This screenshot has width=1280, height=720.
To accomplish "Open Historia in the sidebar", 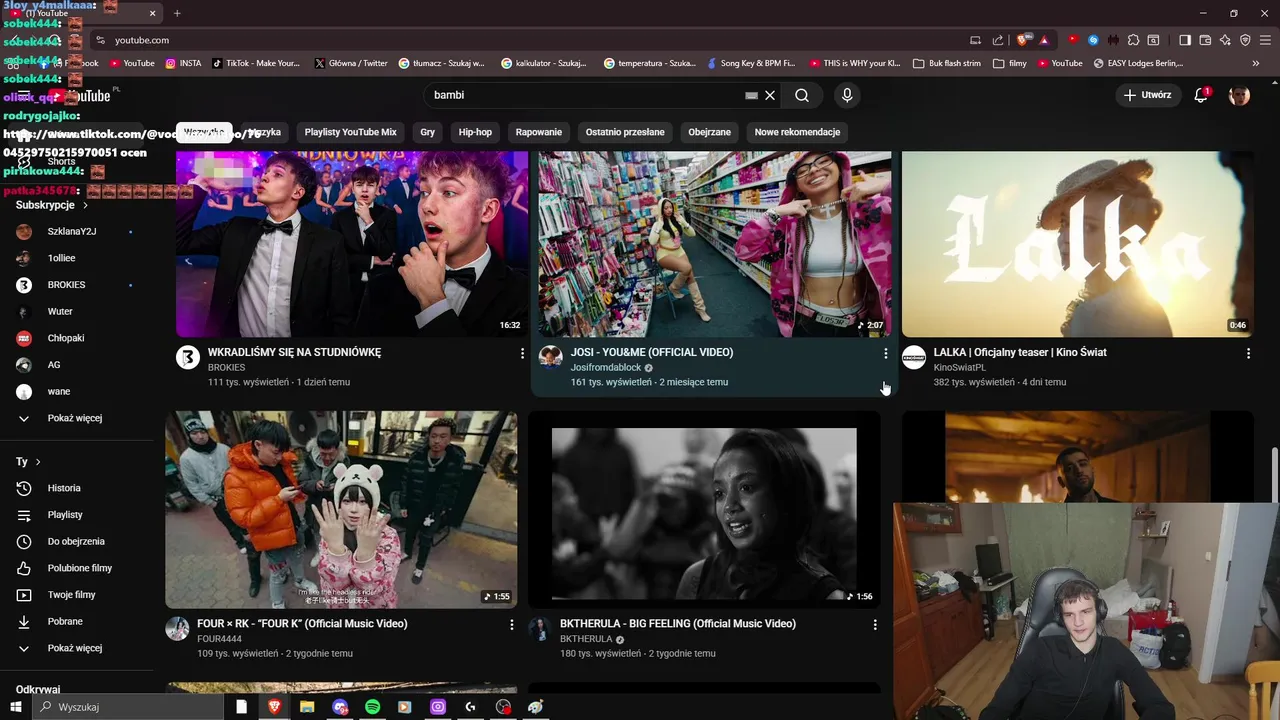I will tap(75, 488).
